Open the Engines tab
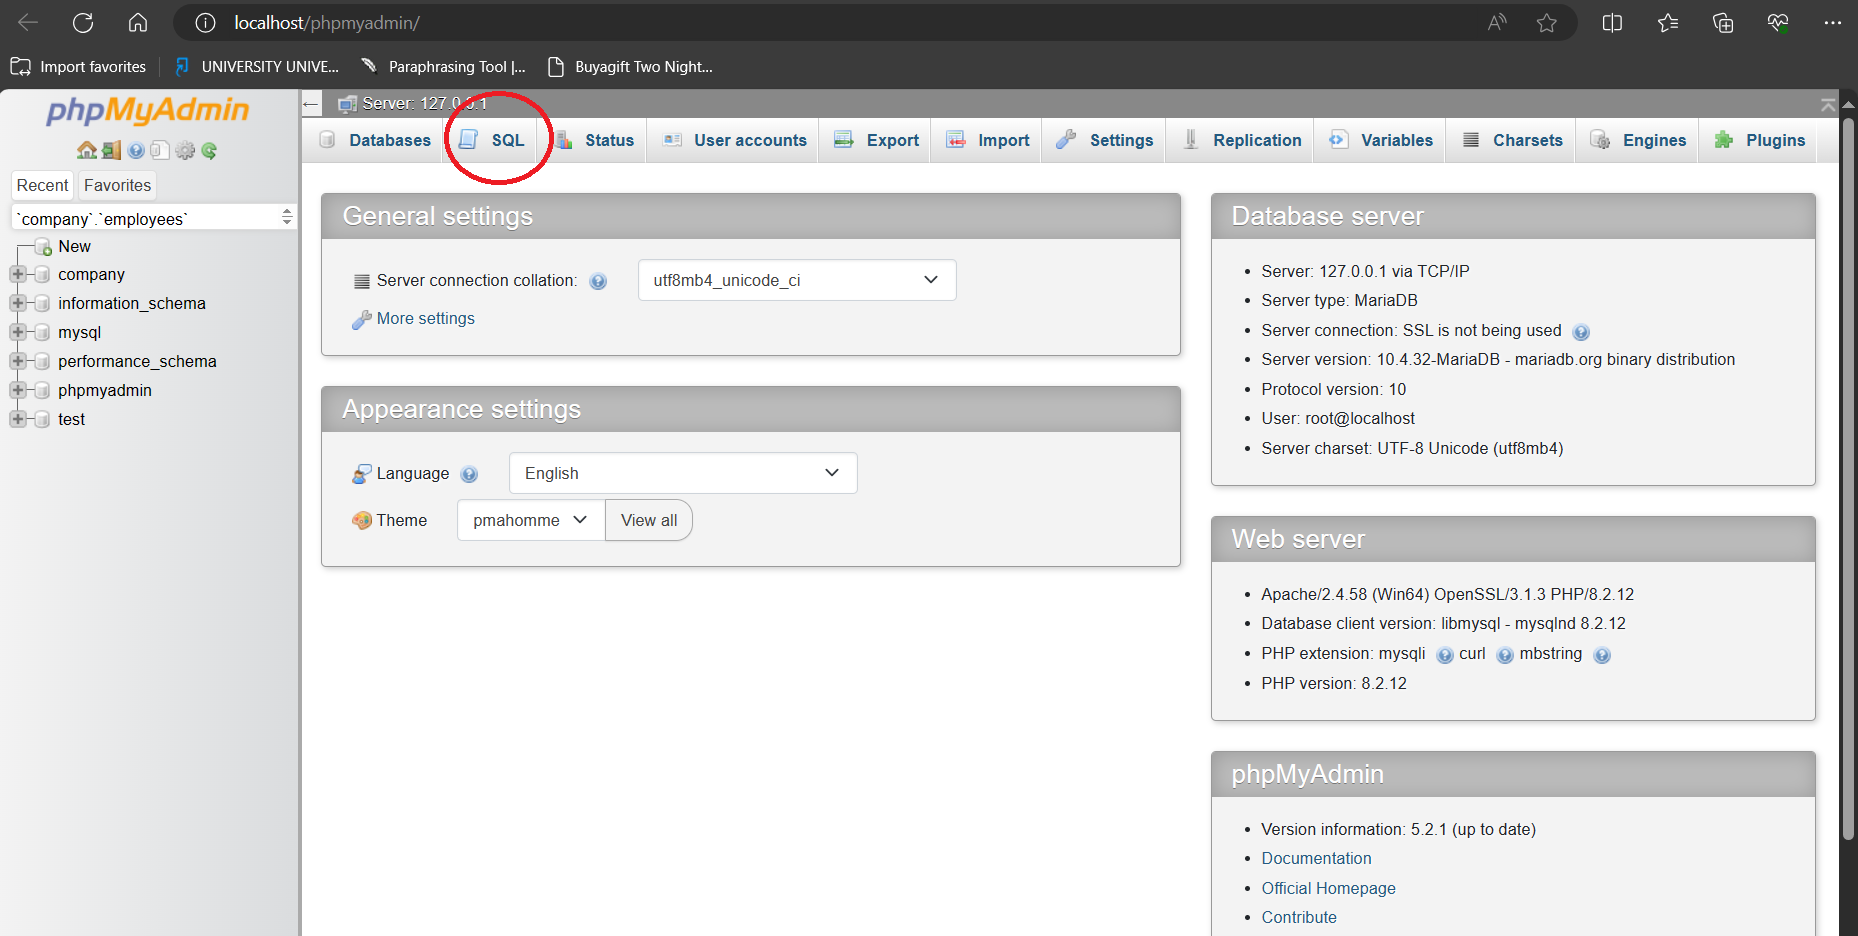The width and height of the screenshot is (1858, 936). click(x=1638, y=140)
